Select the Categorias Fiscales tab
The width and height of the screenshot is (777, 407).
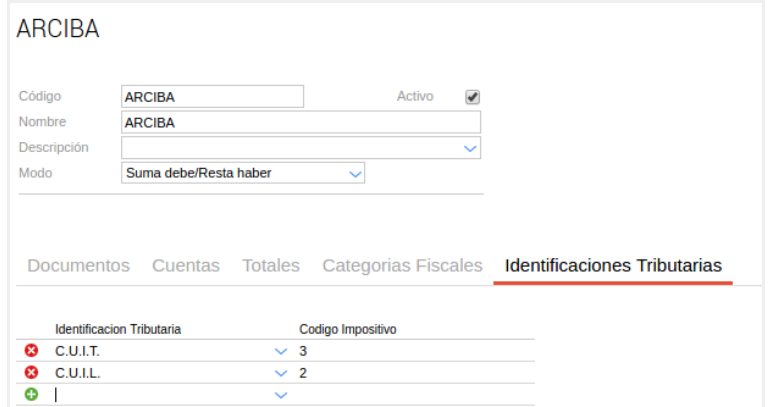pos(402,266)
